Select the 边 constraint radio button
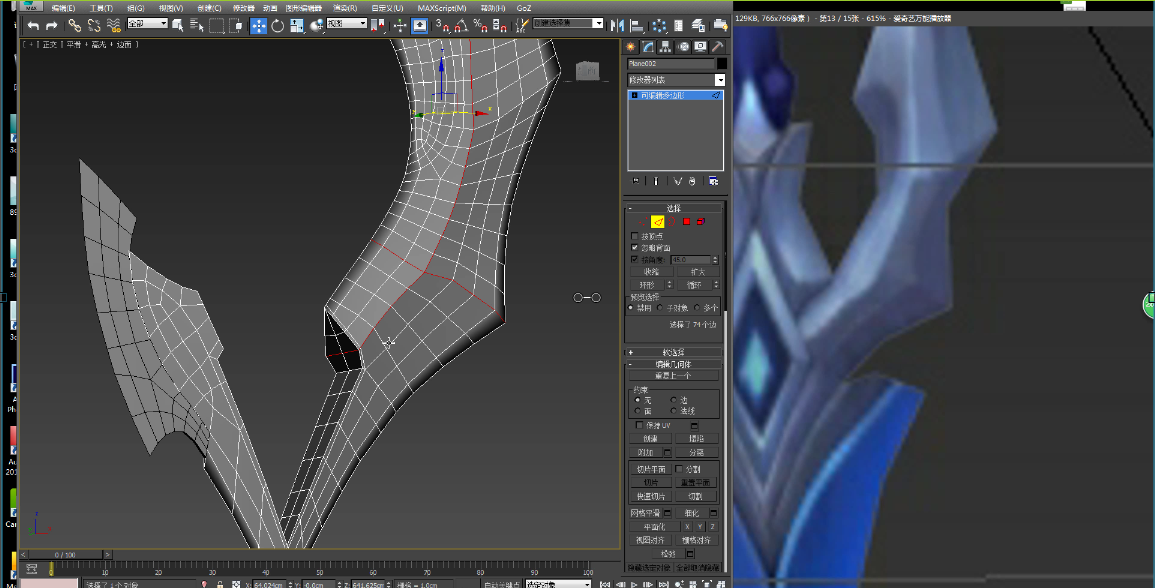This screenshot has width=1155, height=588. click(x=673, y=400)
